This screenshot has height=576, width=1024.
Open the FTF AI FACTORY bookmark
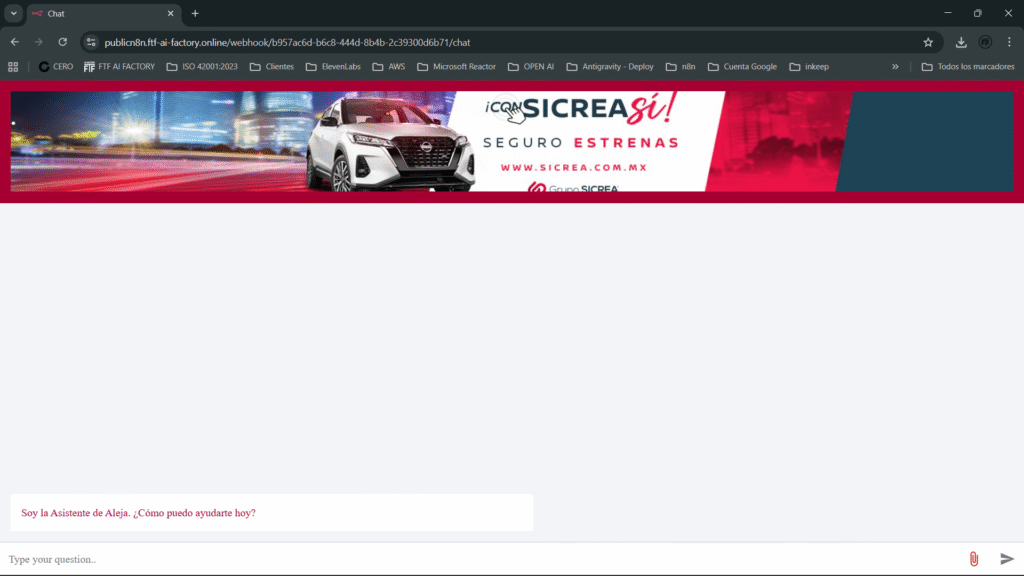tap(119, 67)
